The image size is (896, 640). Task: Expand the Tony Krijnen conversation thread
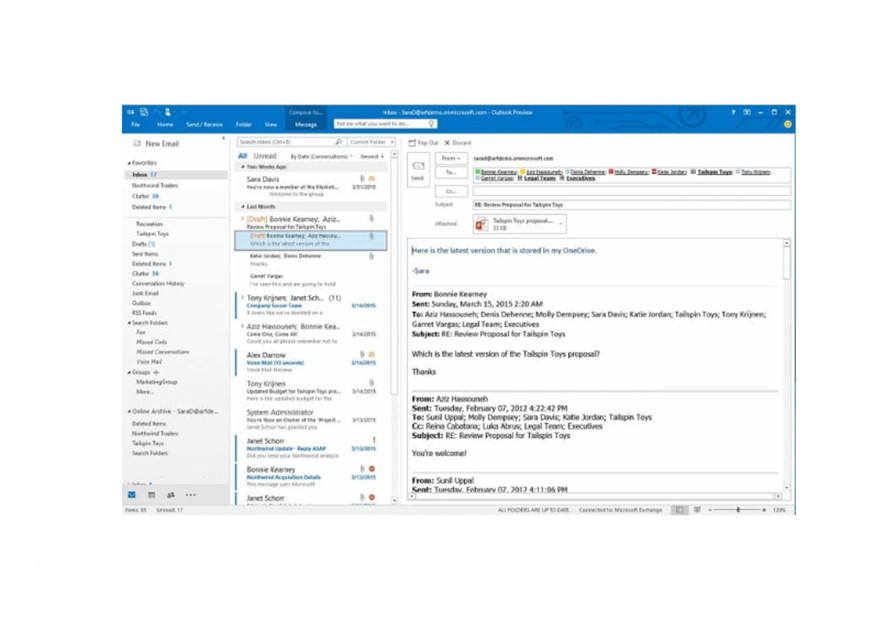pos(242,298)
